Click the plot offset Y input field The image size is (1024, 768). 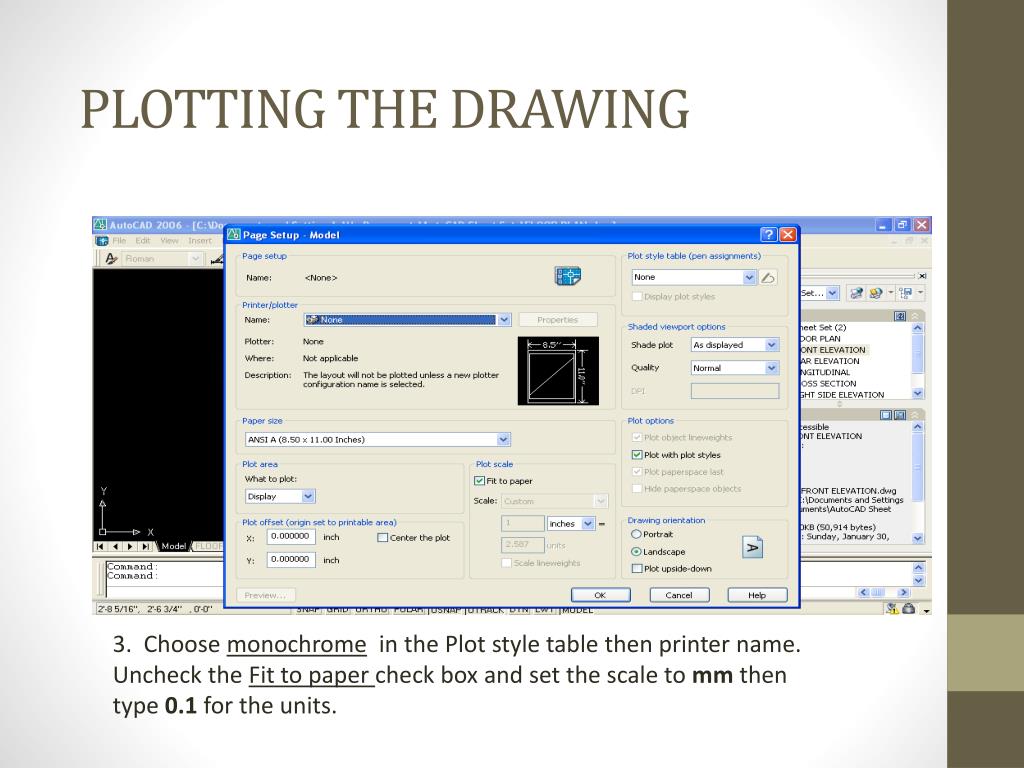(291, 560)
